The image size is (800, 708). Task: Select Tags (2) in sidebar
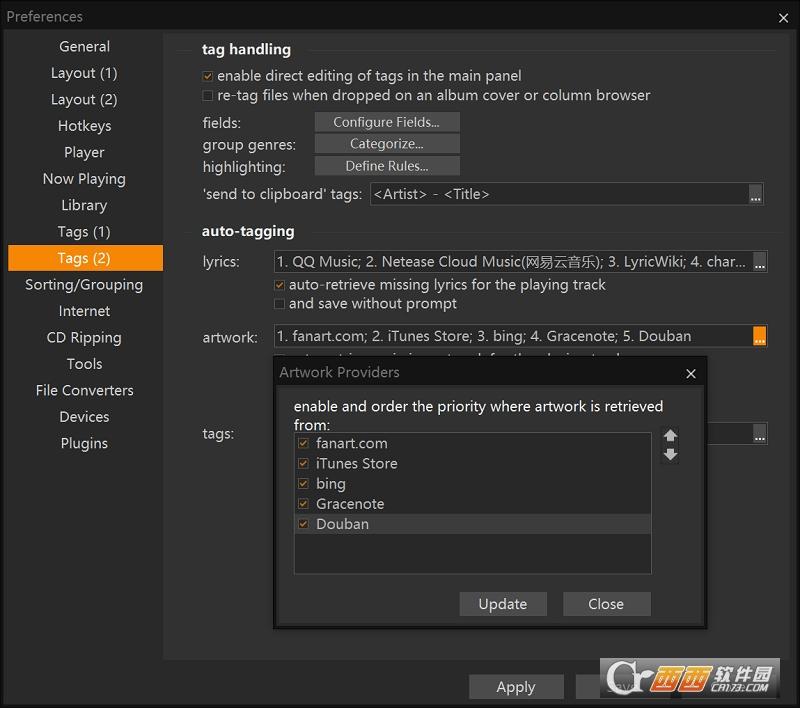click(85, 258)
